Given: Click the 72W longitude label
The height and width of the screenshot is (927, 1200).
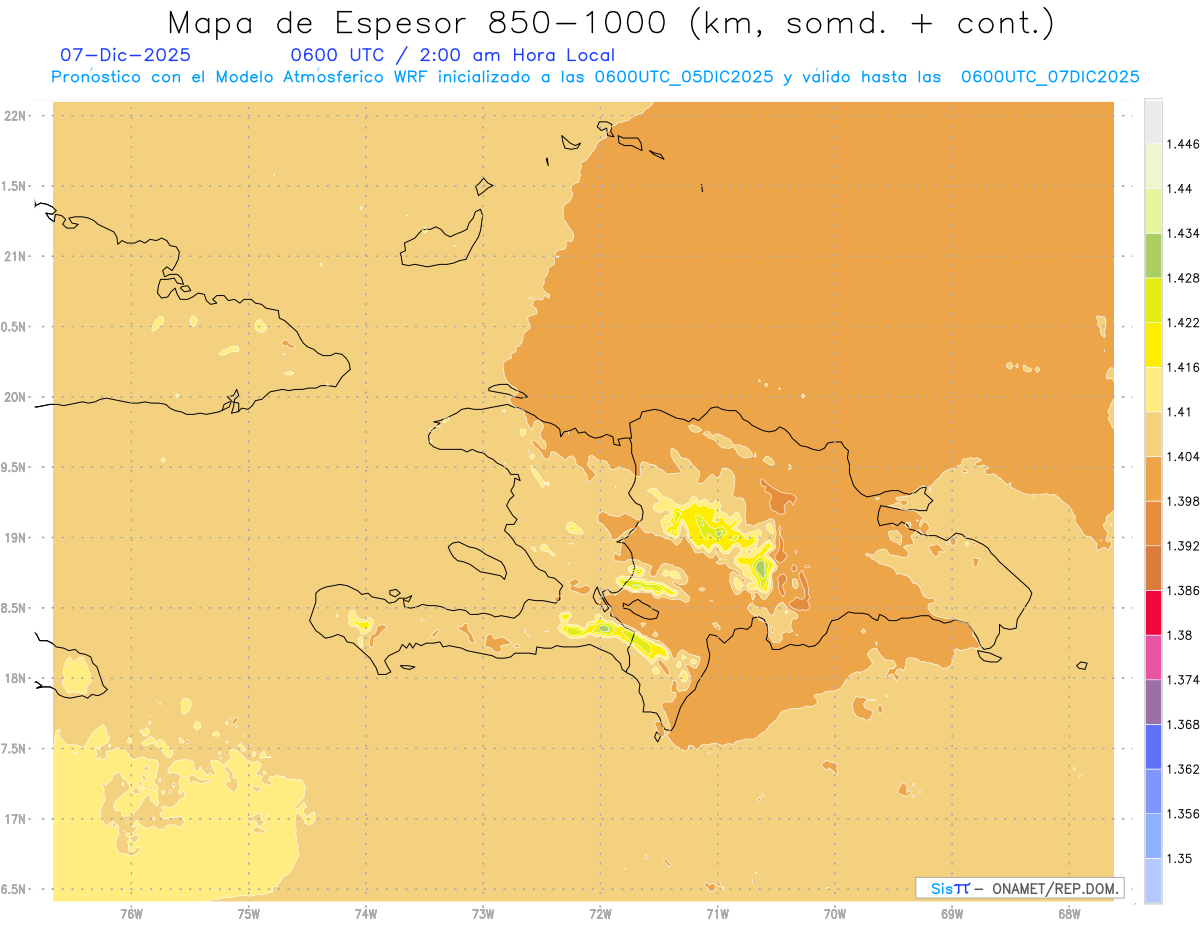Looking at the screenshot, I should [600, 914].
